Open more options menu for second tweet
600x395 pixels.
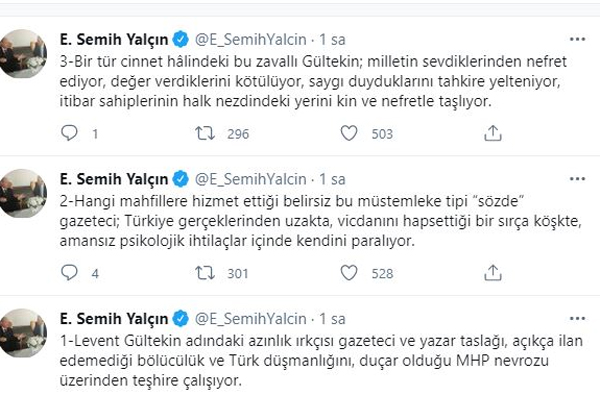coord(577,179)
